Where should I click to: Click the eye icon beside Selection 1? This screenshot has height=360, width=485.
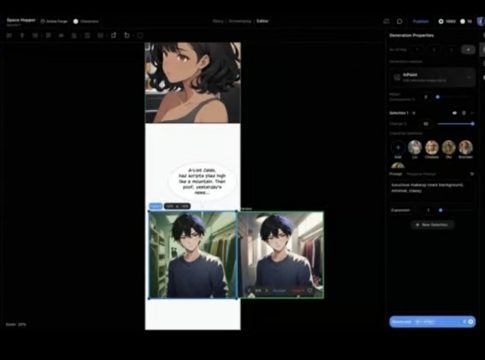[x=454, y=113]
